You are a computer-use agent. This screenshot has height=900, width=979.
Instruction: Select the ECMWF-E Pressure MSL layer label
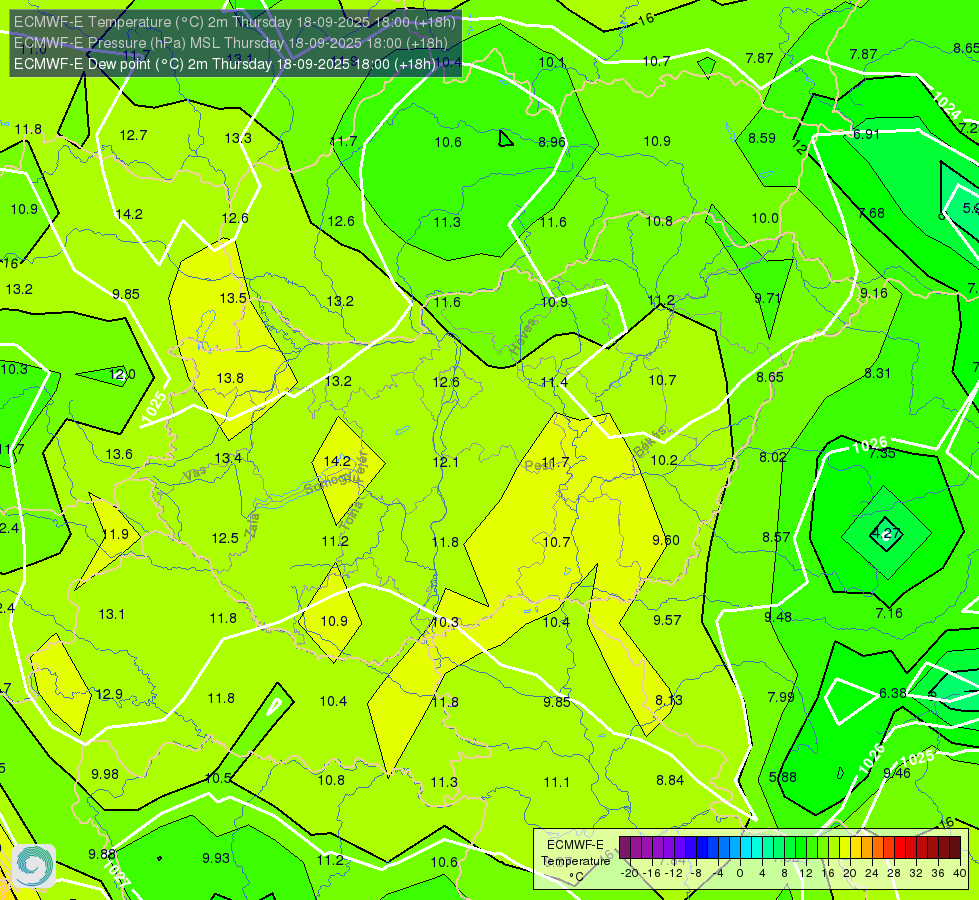(230, 43)
